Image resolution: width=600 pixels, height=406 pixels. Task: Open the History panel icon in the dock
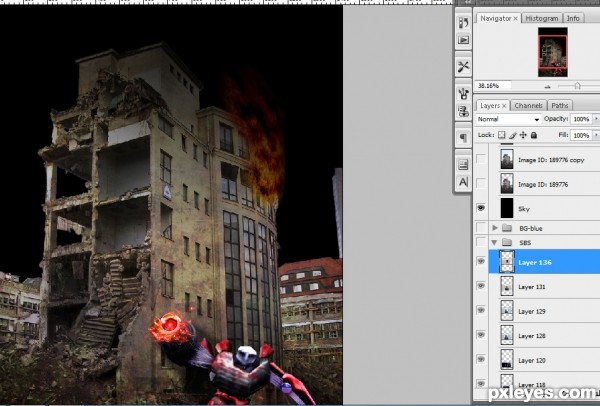click(x=463, y=23)
